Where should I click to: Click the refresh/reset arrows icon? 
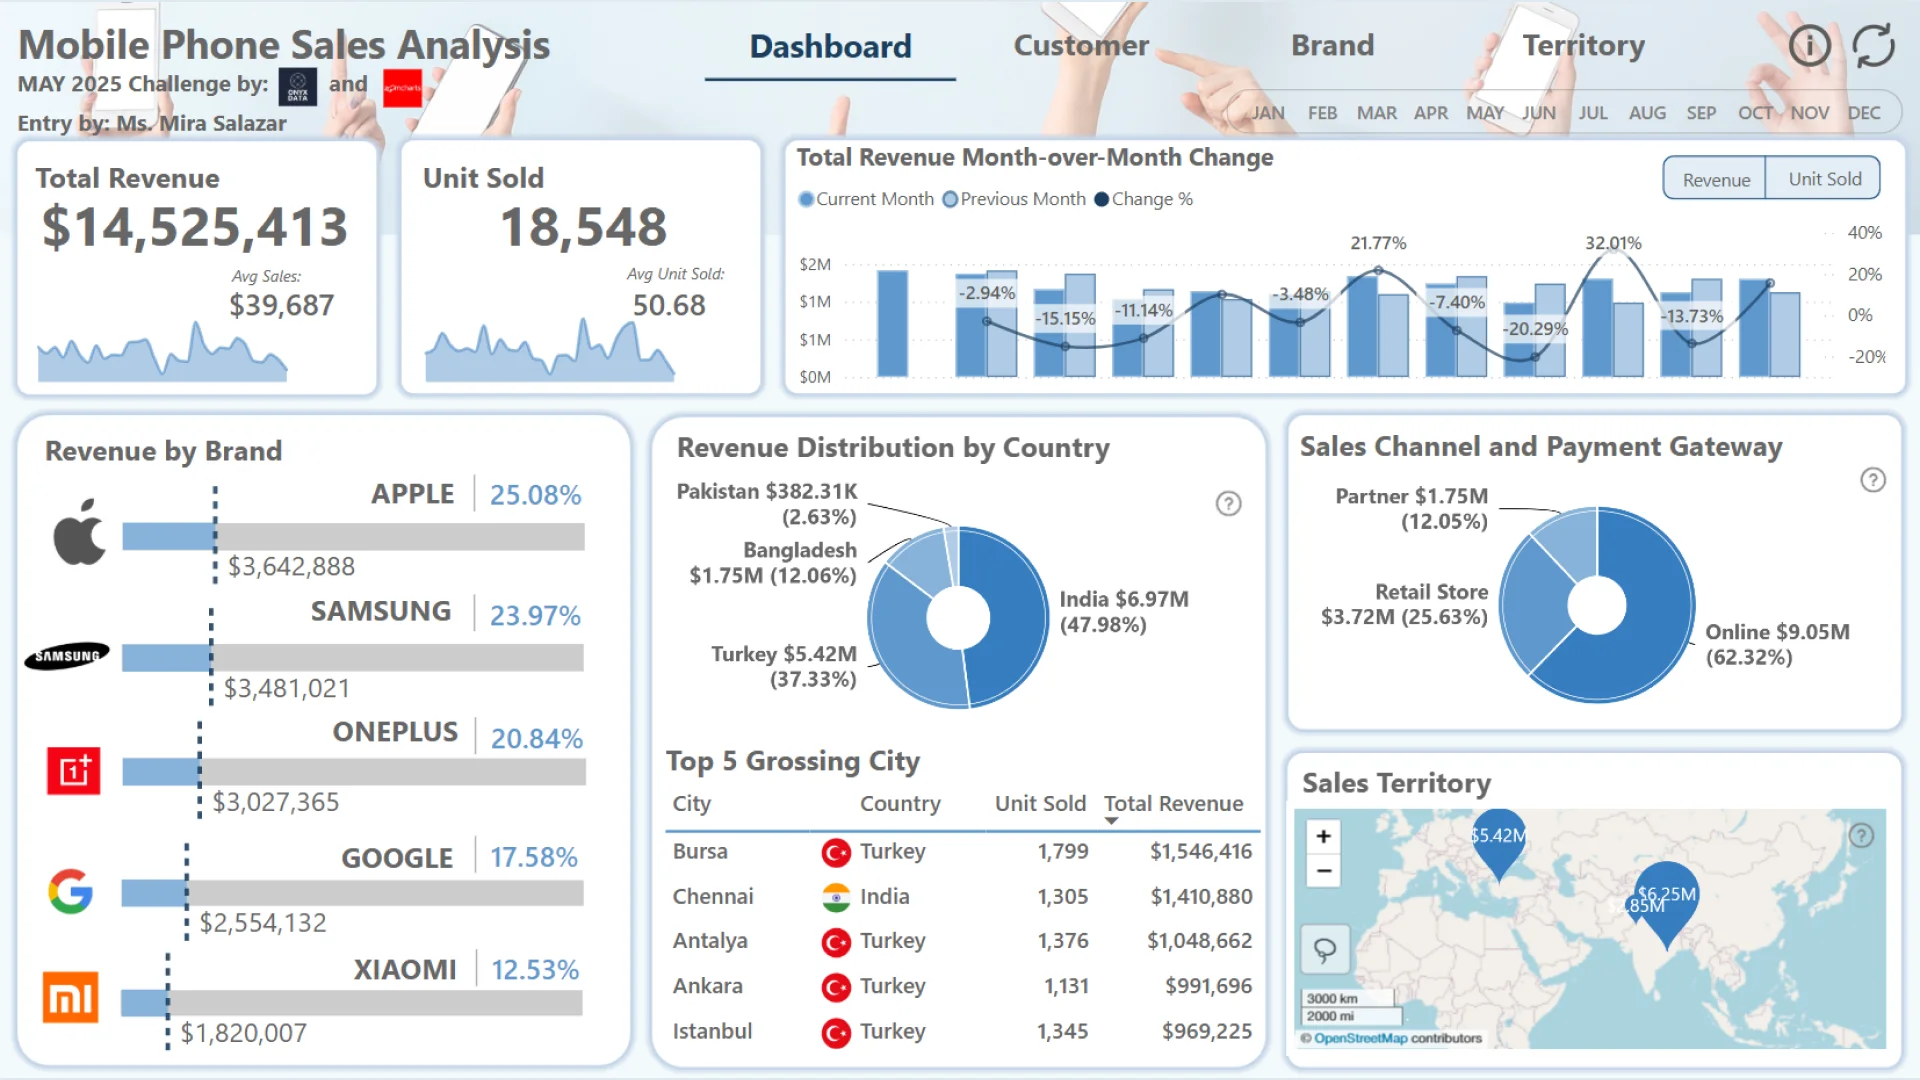click(x=1873, y=46)
